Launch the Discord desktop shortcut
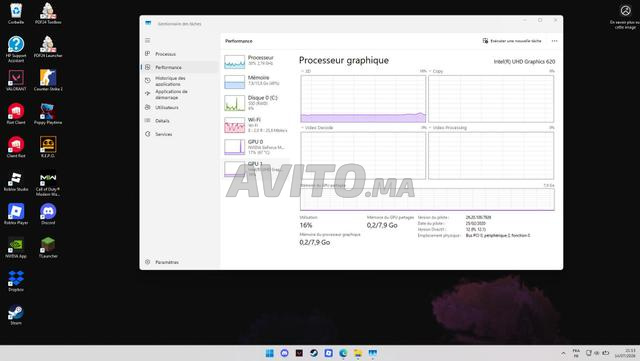This screenshot has width=640, height=361. click(48, 214)
